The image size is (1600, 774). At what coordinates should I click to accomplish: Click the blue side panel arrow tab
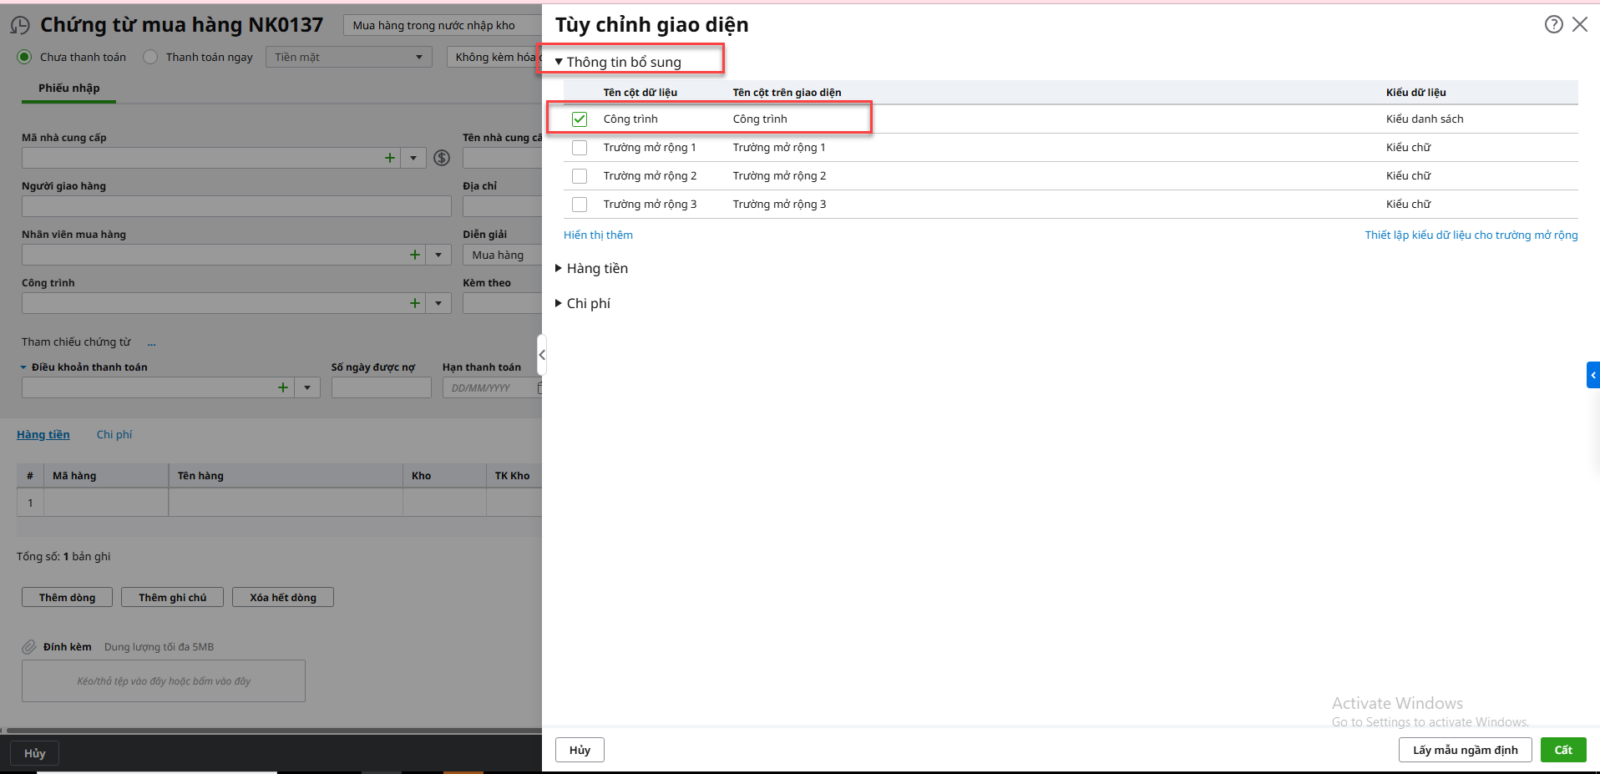(x=1593, y=375)
